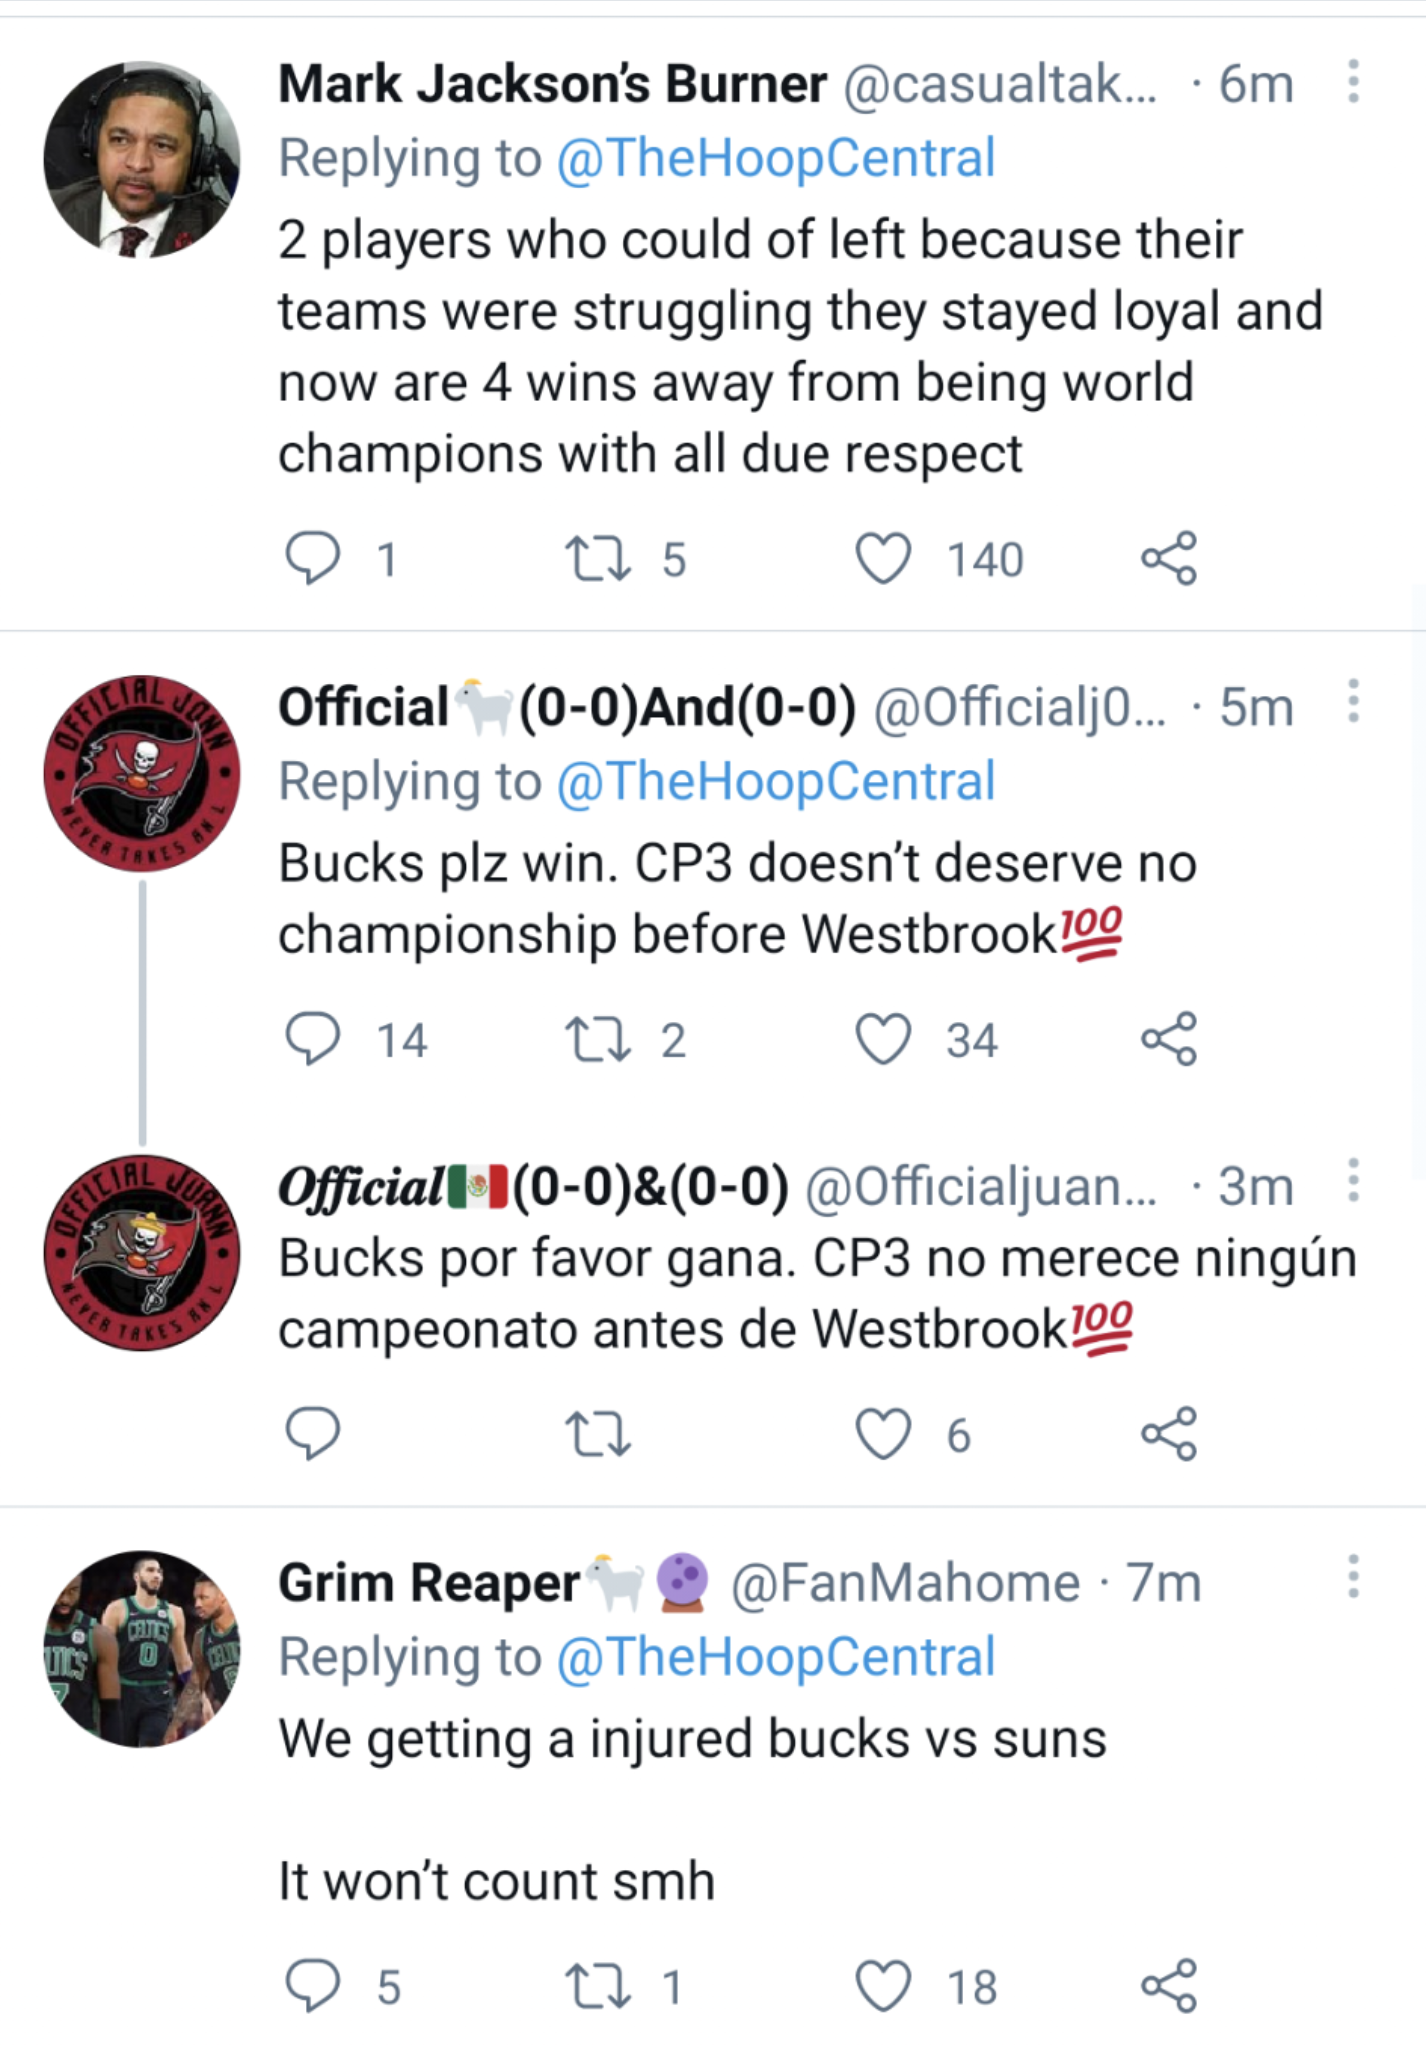Screen dimensions: 1426x2048
Task: Reply to the "Bucks por favor gana" tweet
Action: pos(313,1434)
